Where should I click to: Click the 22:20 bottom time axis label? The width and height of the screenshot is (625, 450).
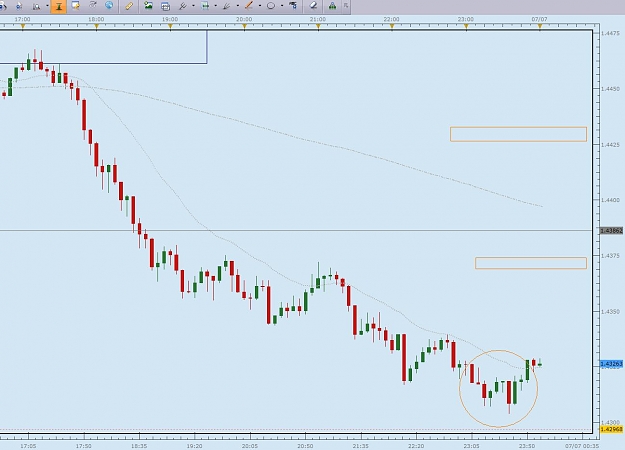tap(416, 446)
